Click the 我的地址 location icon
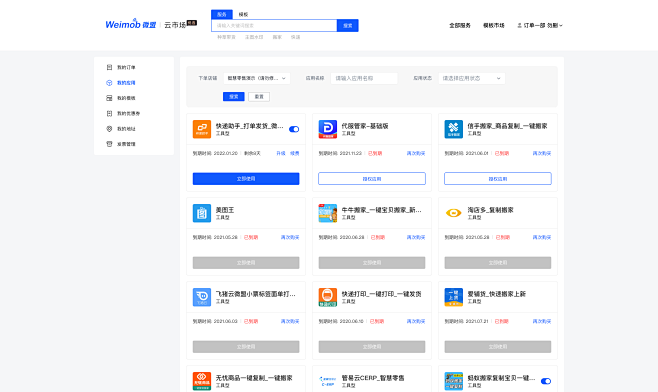The image size is (658, 392). click(109, 129)
